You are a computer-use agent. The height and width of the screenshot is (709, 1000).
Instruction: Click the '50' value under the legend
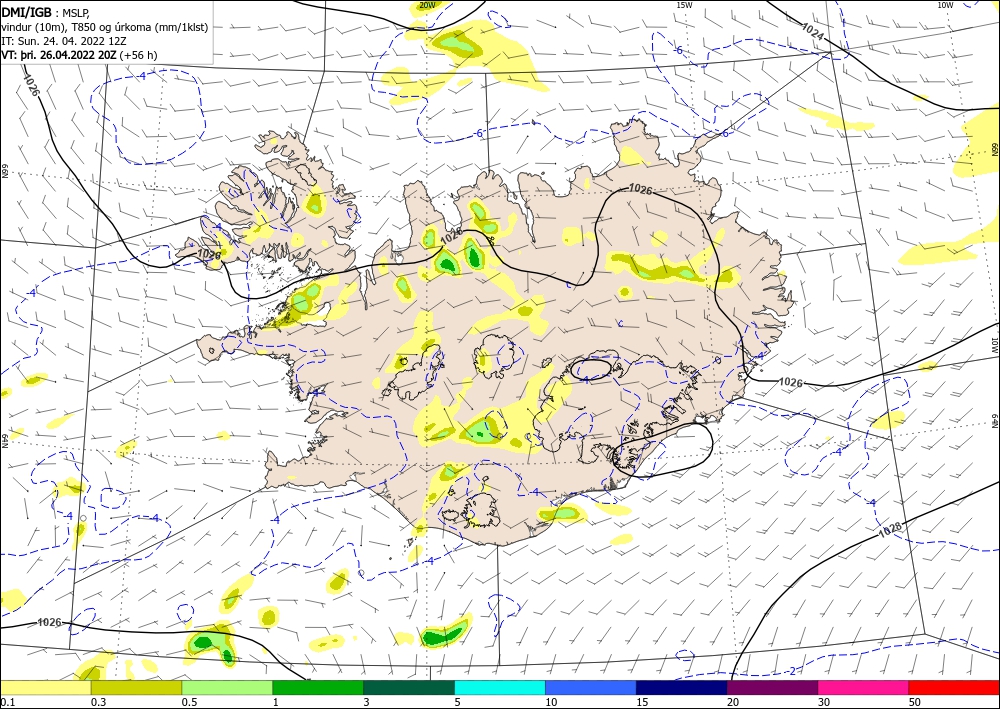[x=915, y=702]
